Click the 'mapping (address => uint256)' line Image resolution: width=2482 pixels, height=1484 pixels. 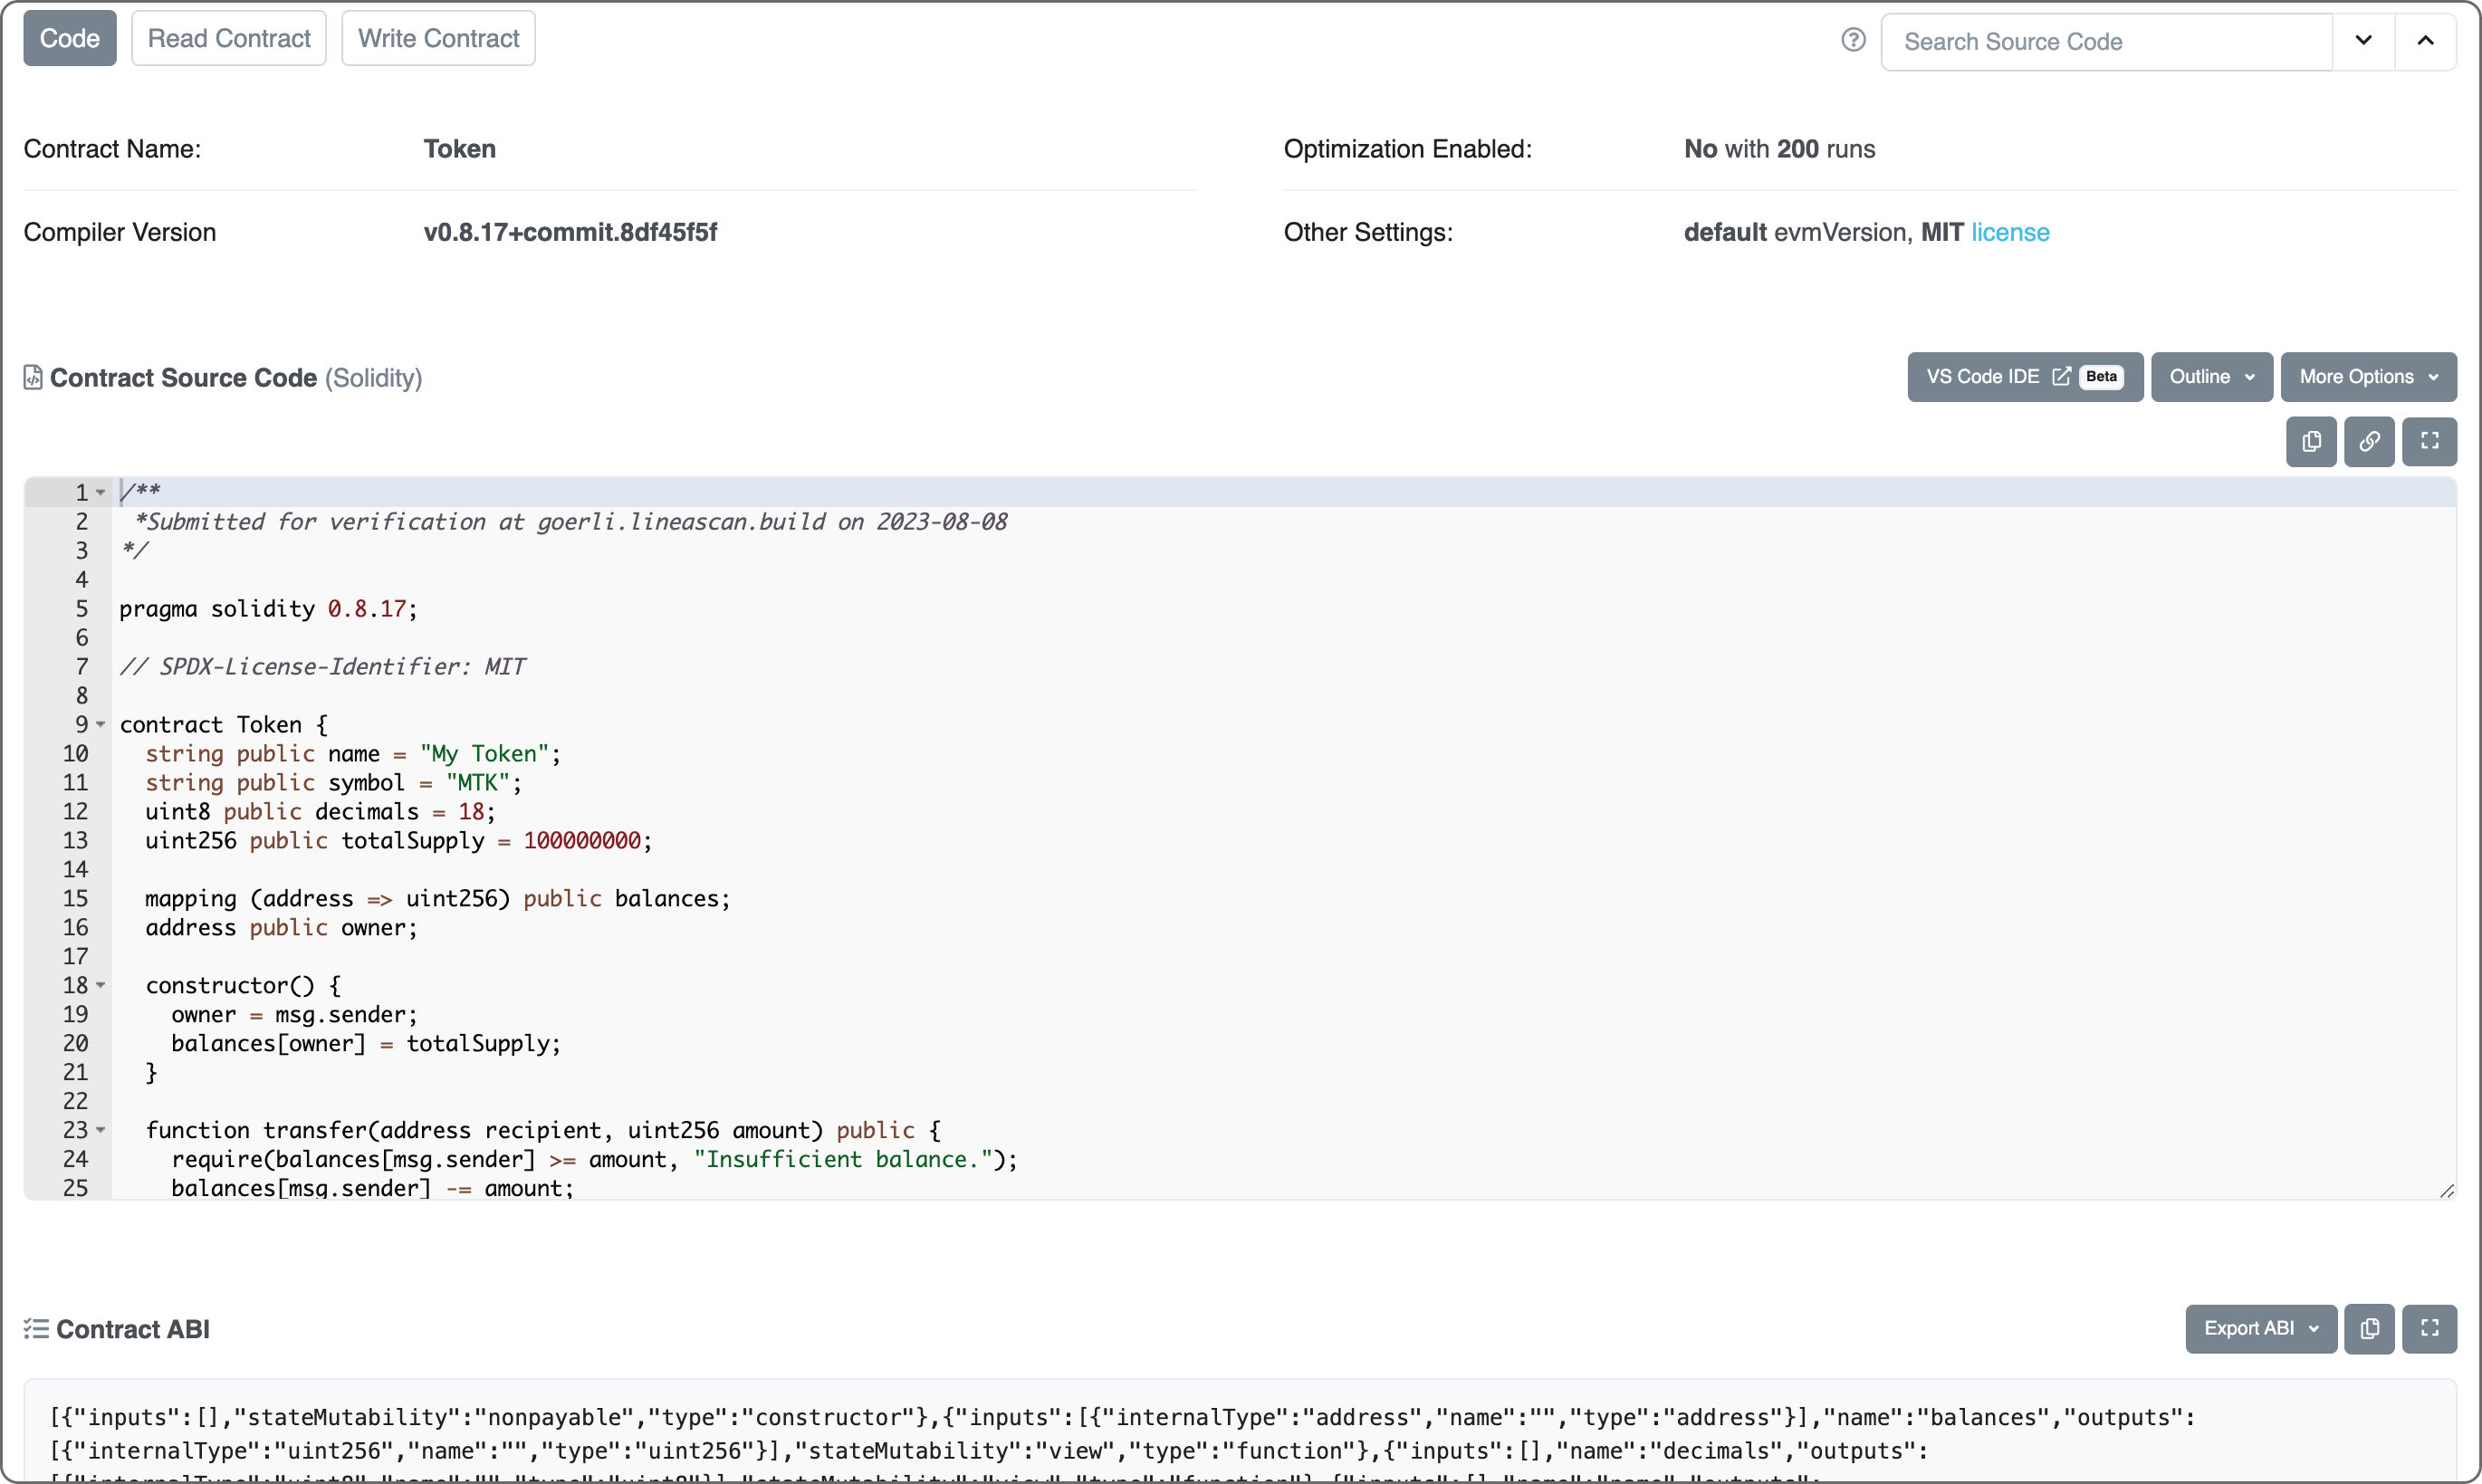(x=437, y=898)
